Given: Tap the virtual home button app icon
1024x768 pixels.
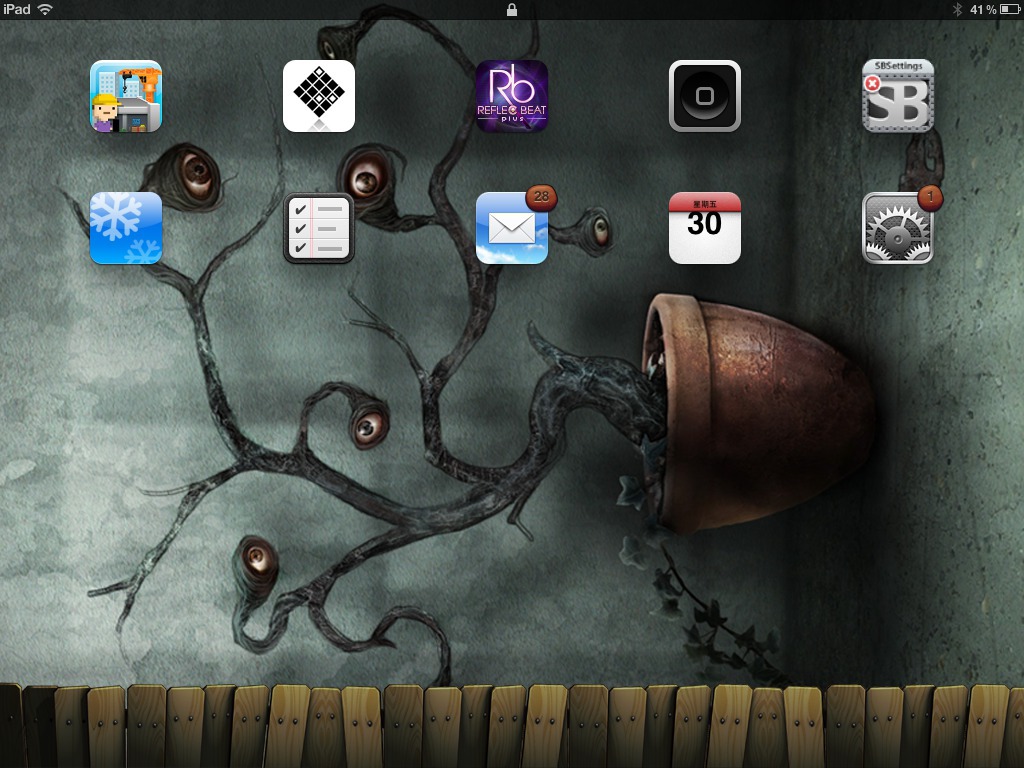Looking at the screenshot, I should pos(705,96).
